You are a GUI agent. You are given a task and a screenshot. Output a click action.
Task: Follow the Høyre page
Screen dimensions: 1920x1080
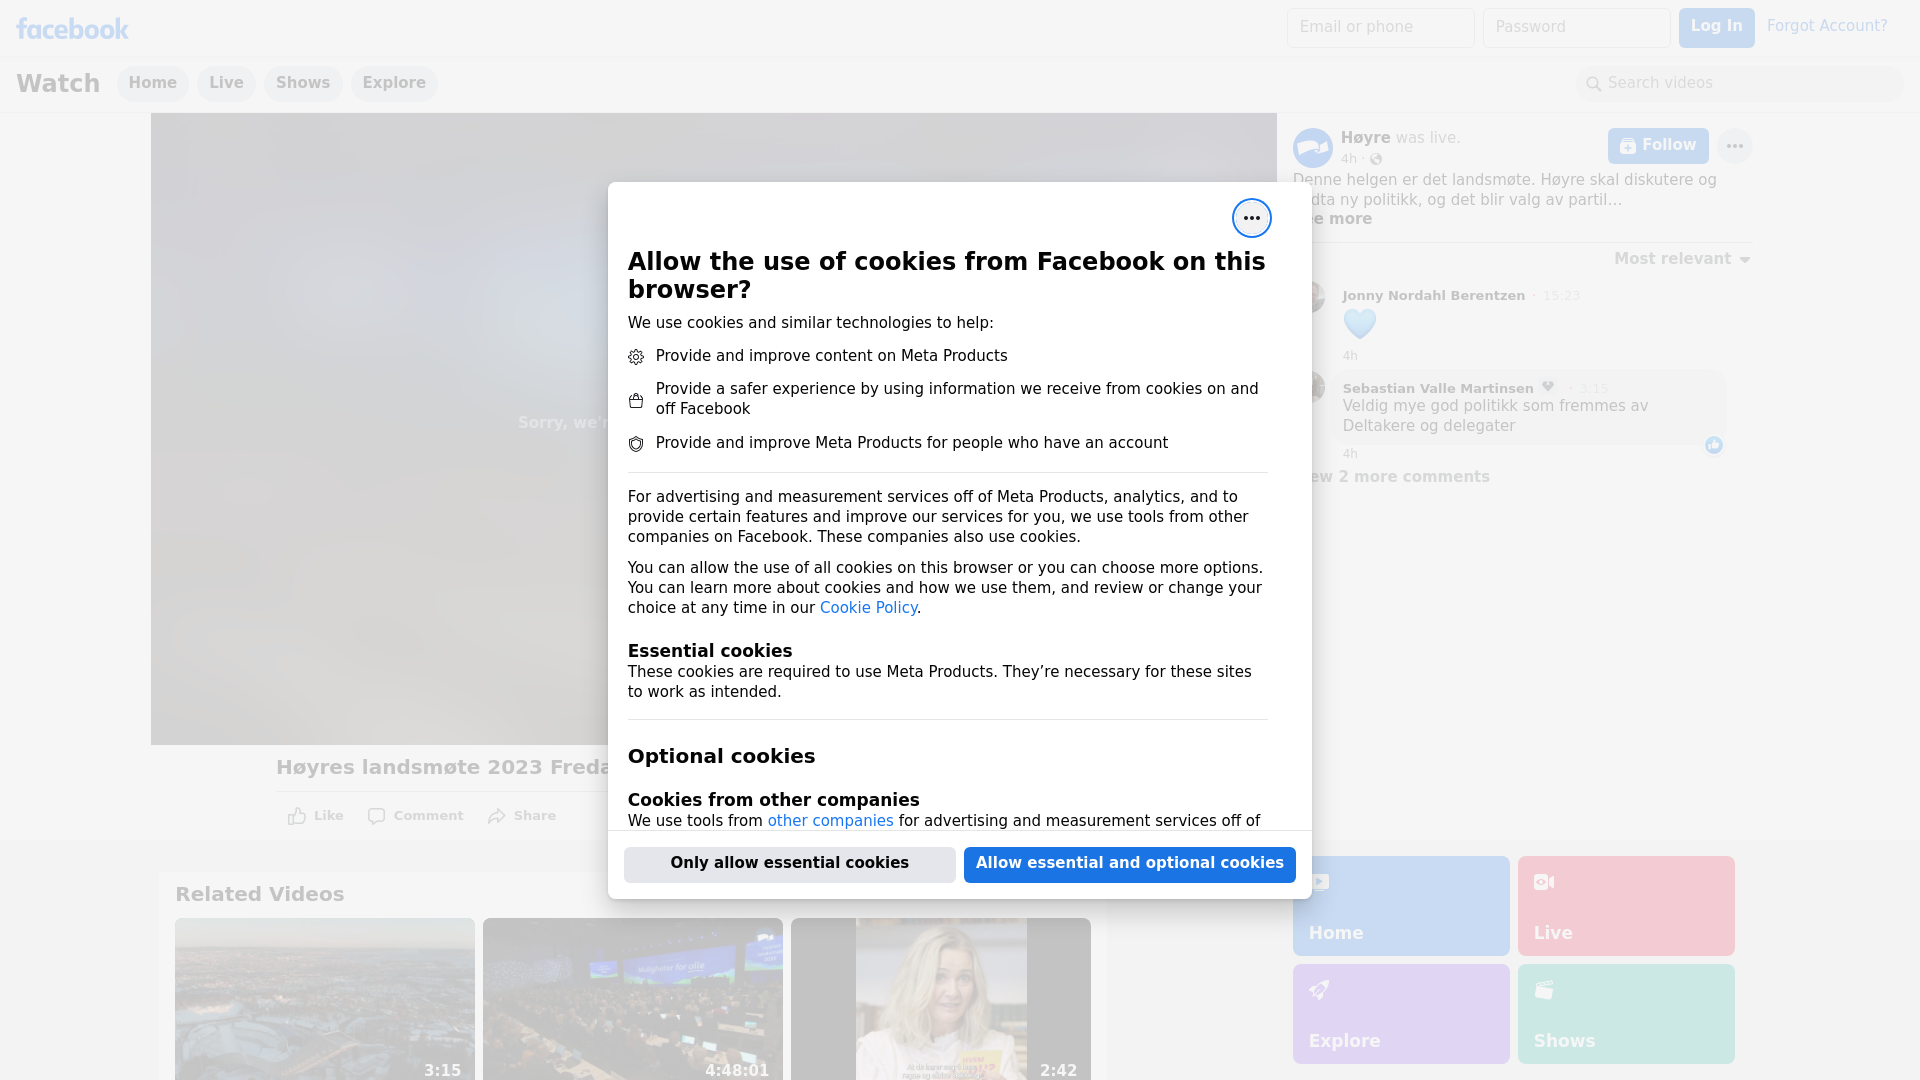1658,146
